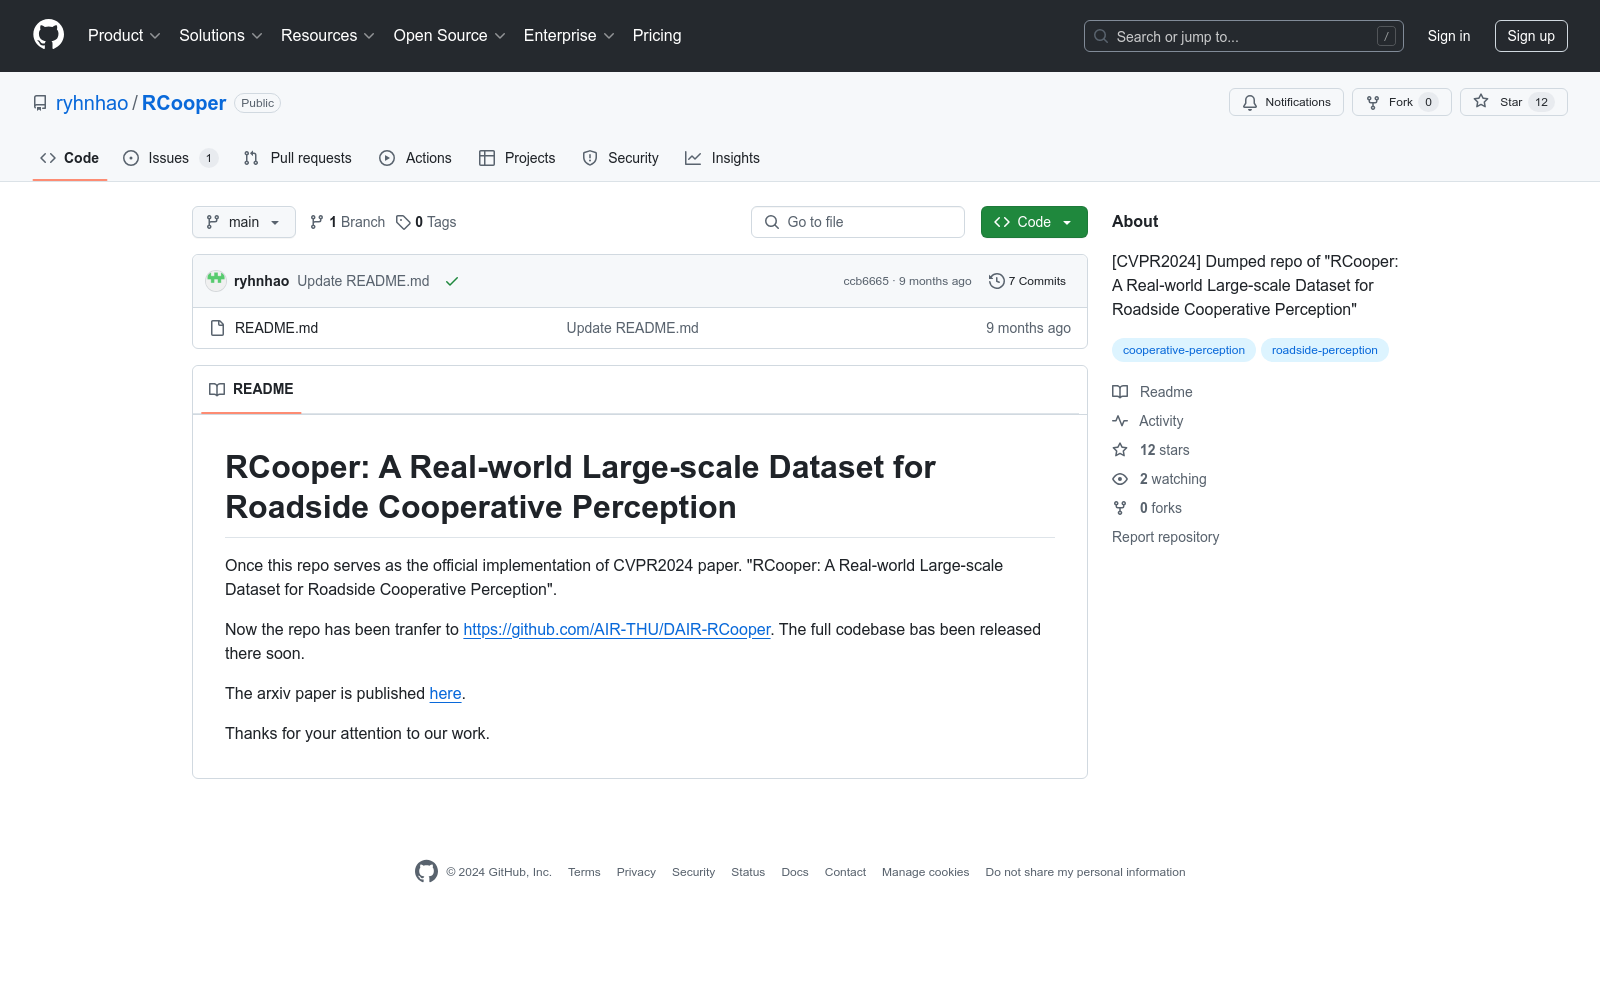View the 7 Commits history

1028,281
